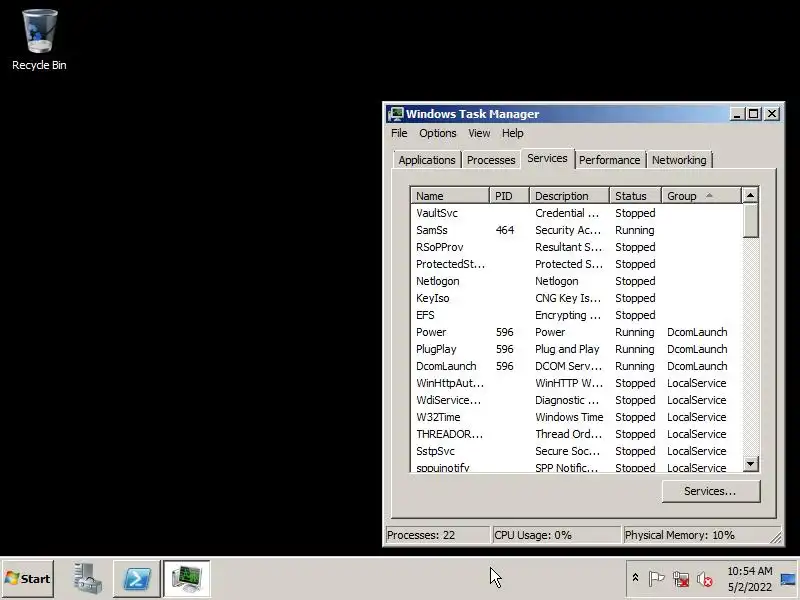Select the RSoPProv service row

point(577,247)
